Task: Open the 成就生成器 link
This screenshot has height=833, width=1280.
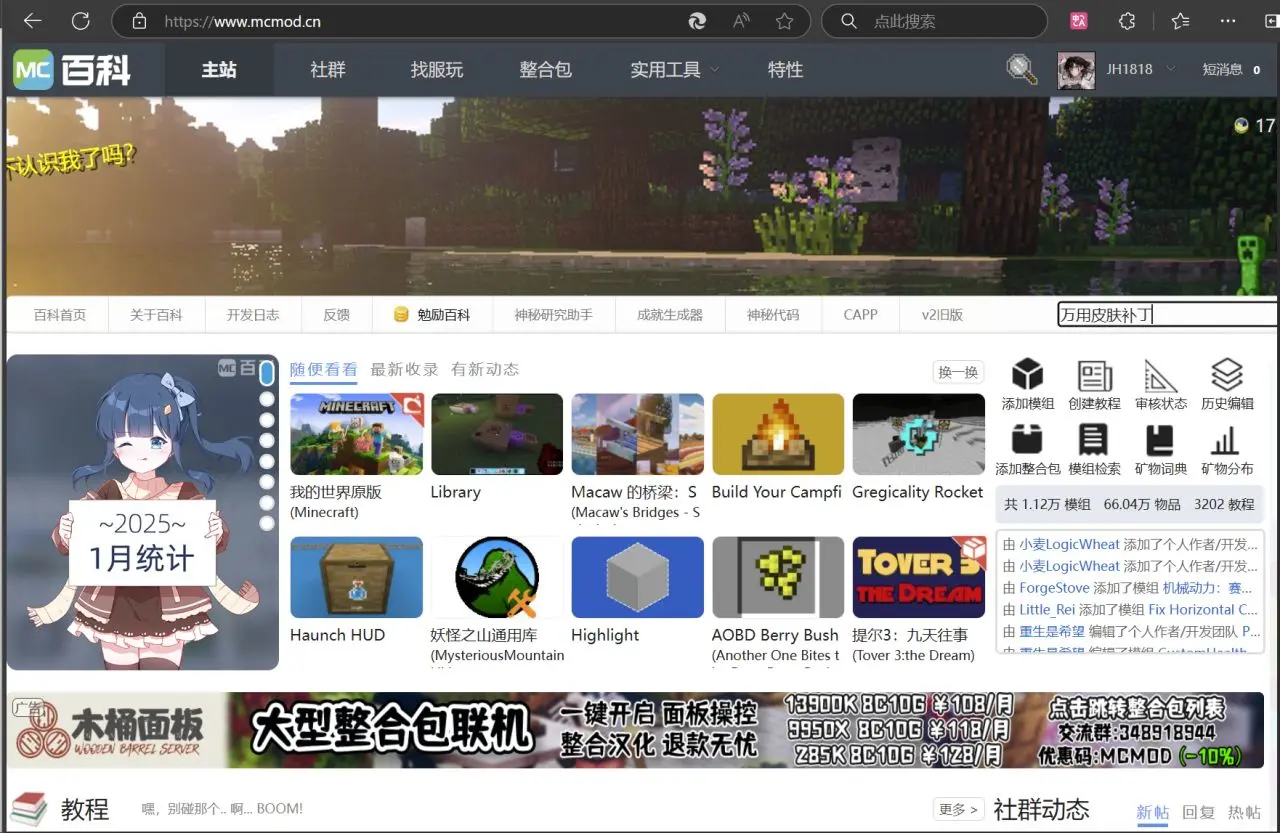Action: [x=670, y=315]
